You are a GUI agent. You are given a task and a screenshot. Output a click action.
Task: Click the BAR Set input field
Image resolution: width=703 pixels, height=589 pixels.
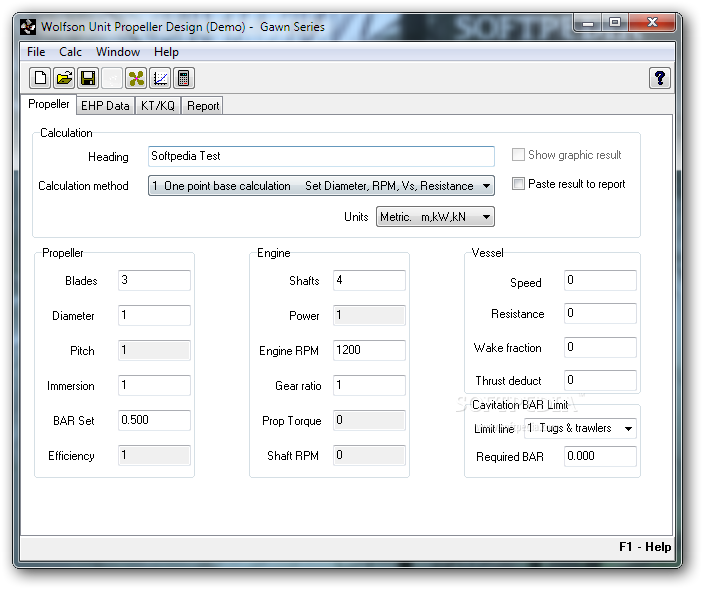[x=154, y=420]
